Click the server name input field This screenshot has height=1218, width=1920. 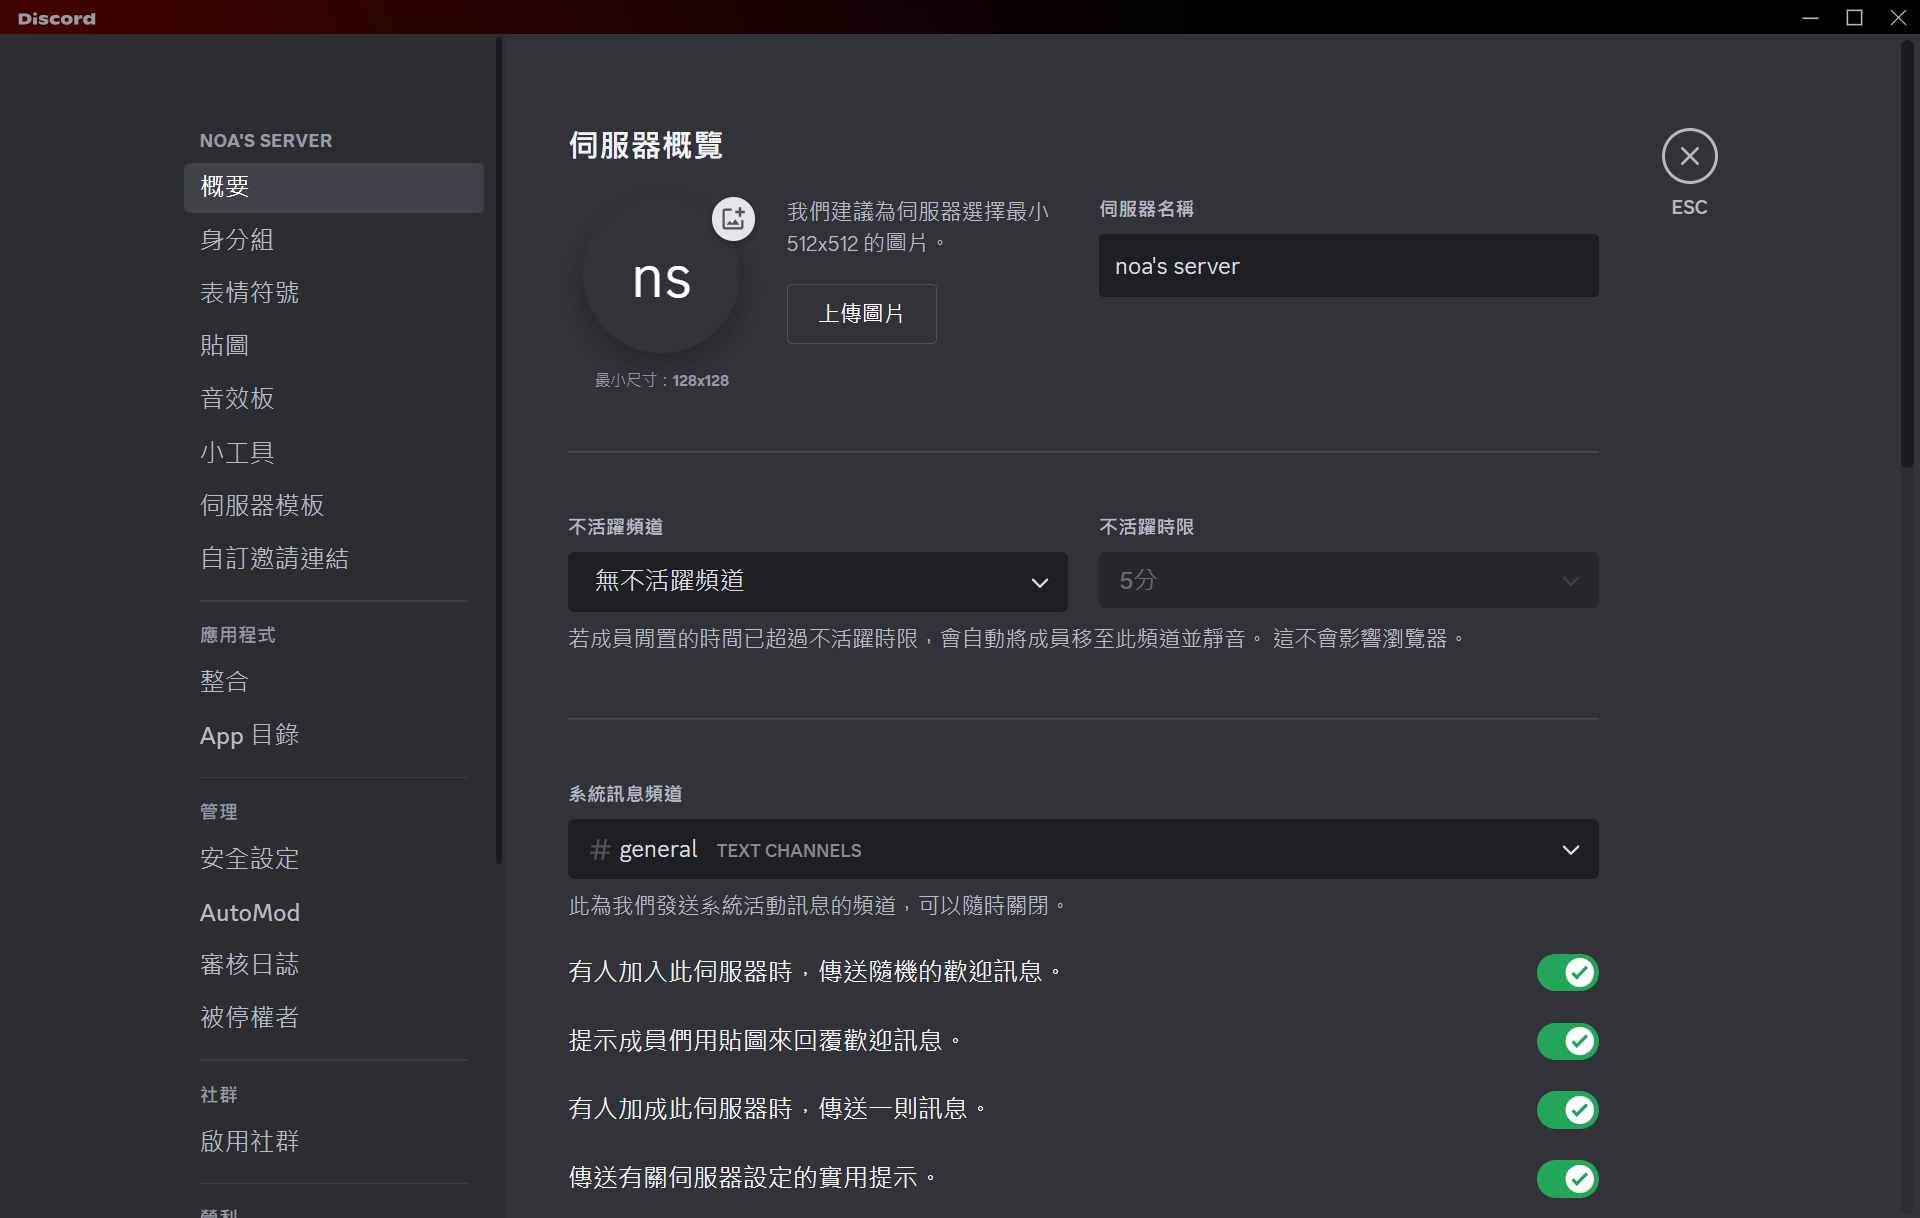click(1347, 266)
